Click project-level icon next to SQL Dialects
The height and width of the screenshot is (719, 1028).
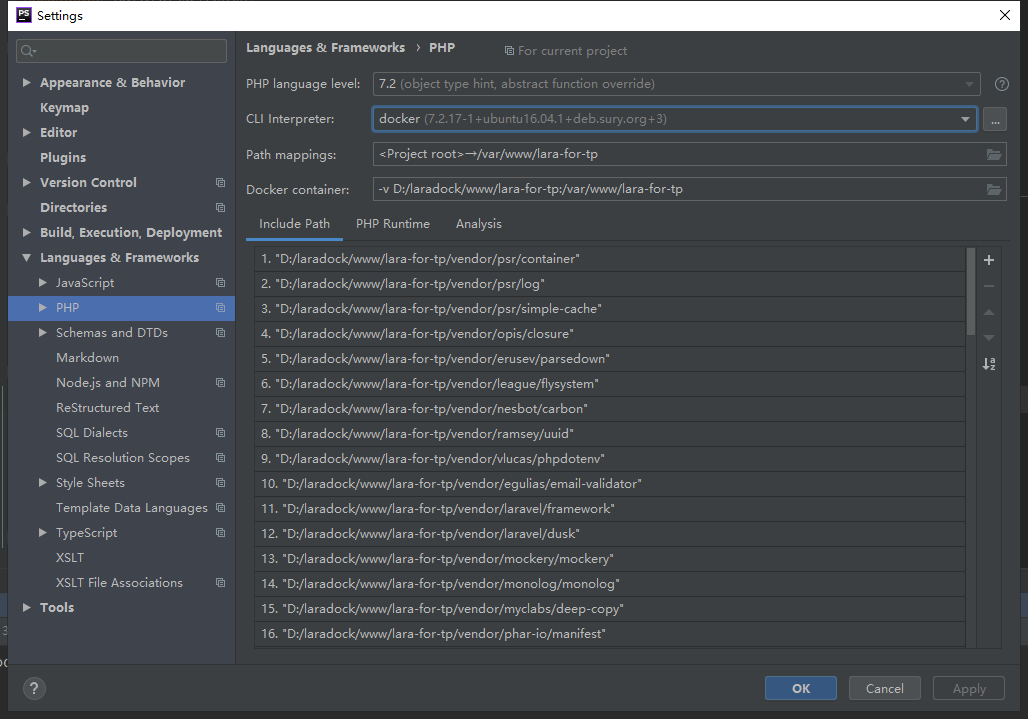coord(220,433)
